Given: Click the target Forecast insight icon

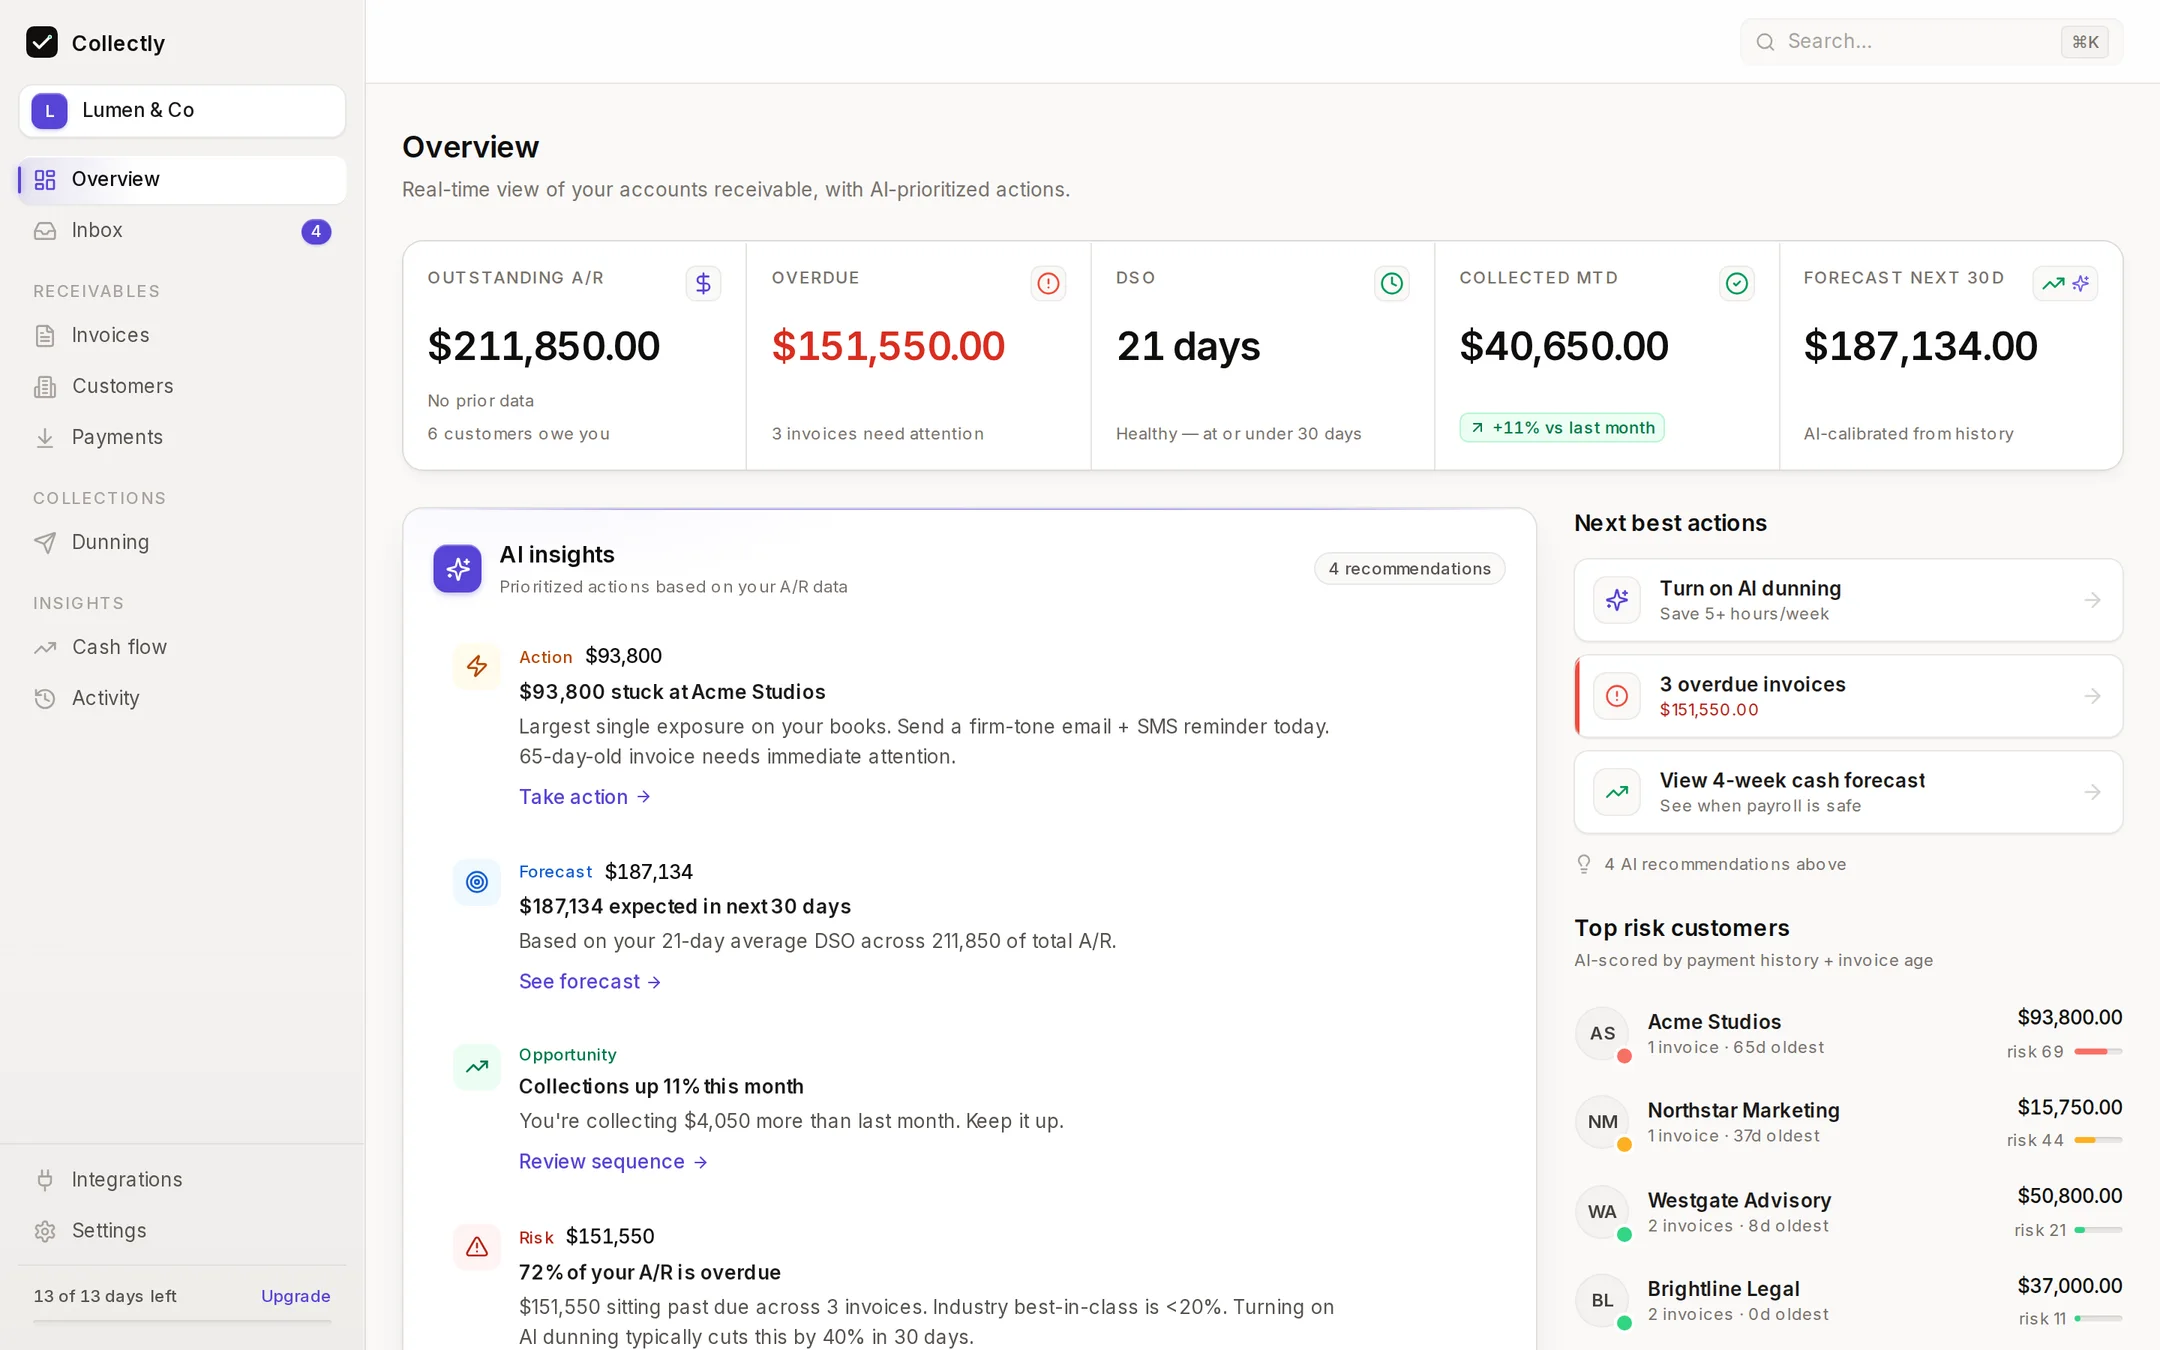Looking at the screenshot, I should (x=477, y=882).
